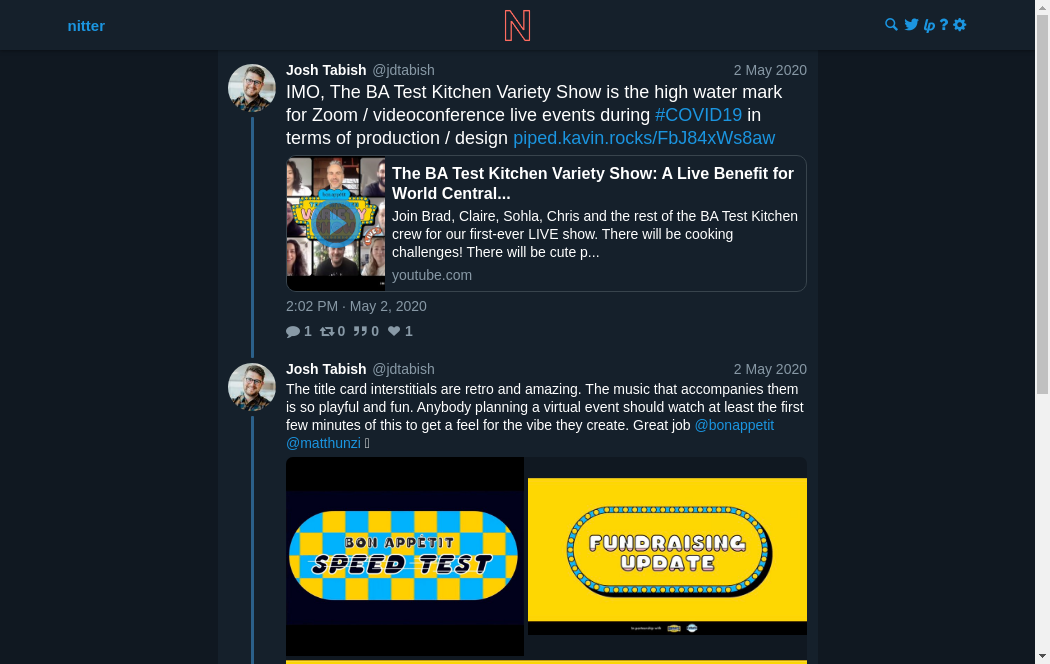Screen dimensions: 1050x664
Task: Click the red Nitter N logo
Action: [517, 25]
